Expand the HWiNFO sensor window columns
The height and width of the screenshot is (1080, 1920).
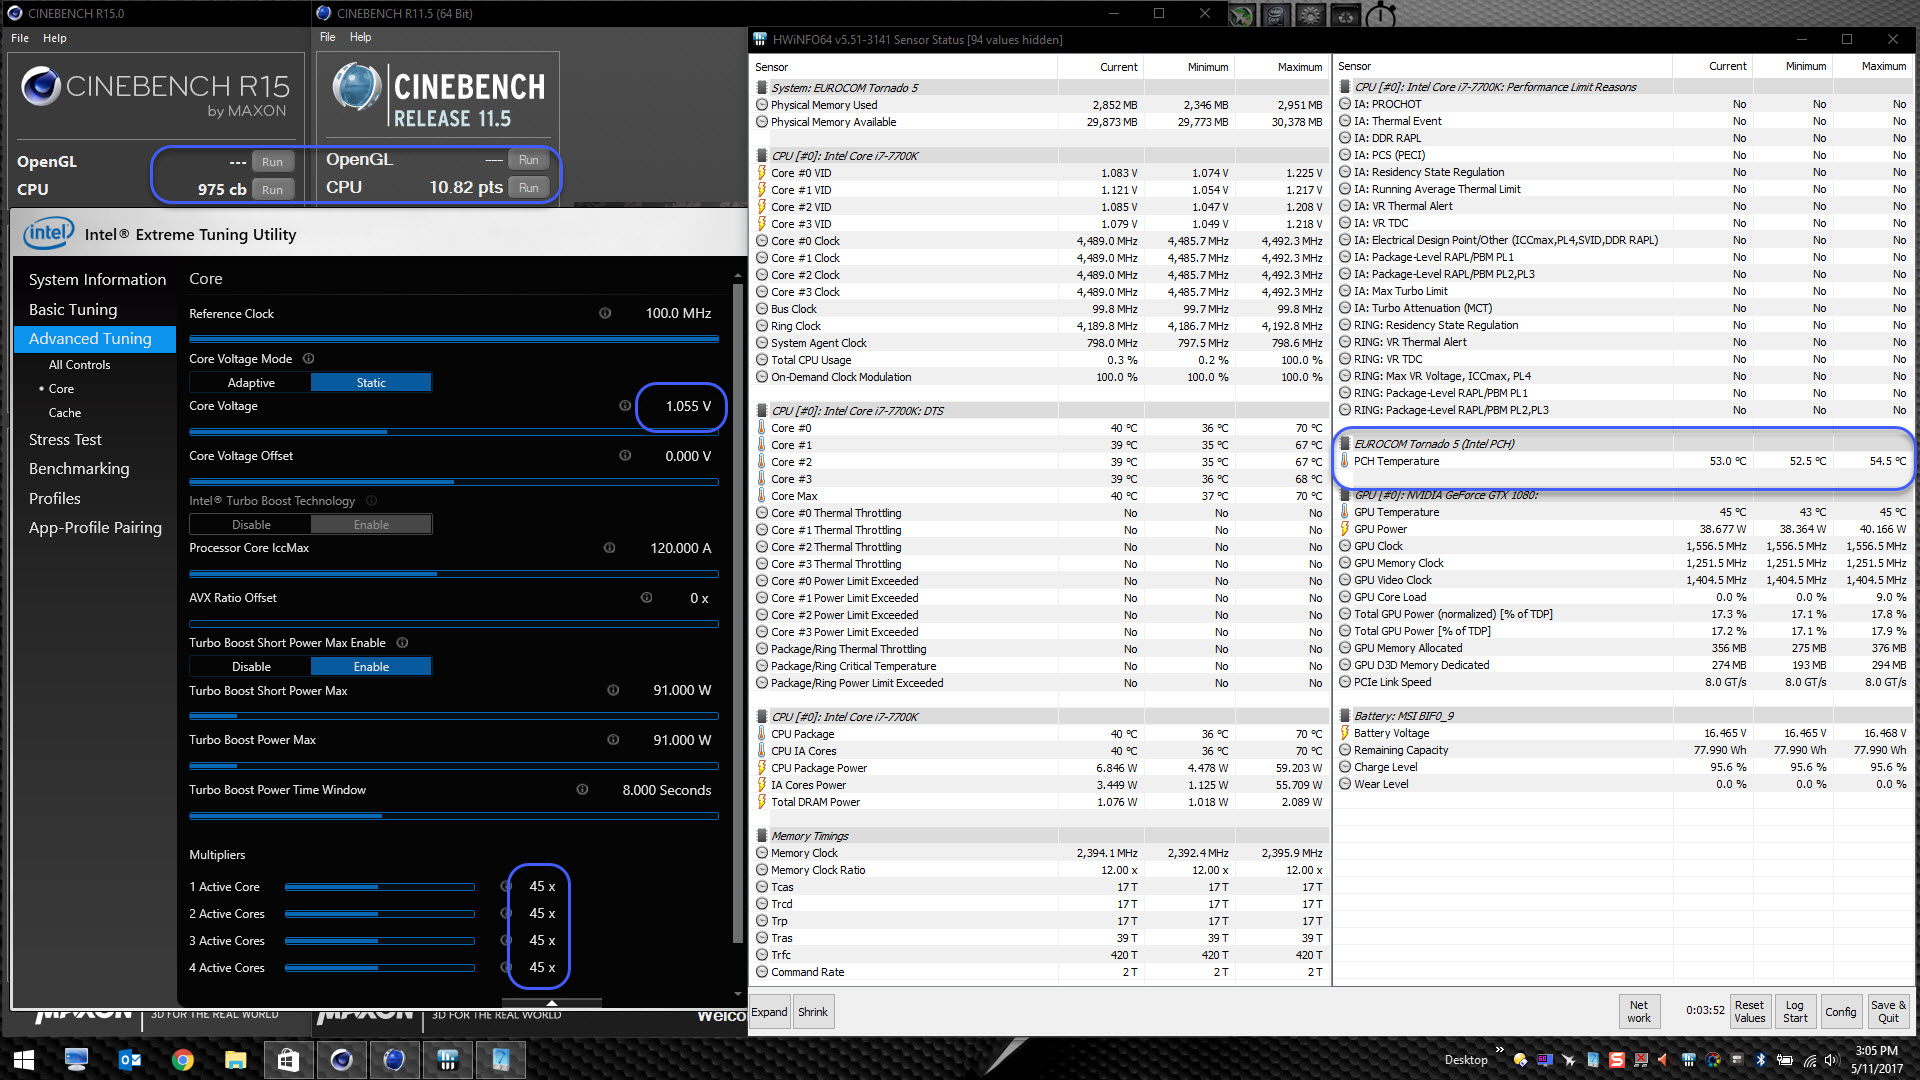click(769, 1012)
